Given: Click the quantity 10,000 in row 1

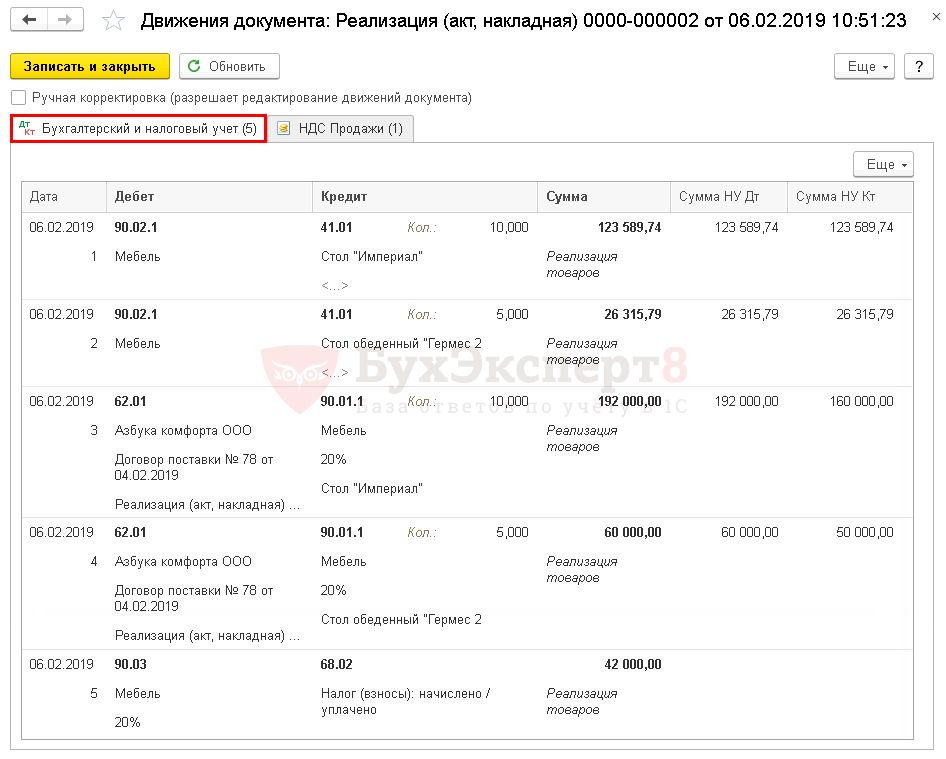Looking at the screenshot, I should point(509,227).
